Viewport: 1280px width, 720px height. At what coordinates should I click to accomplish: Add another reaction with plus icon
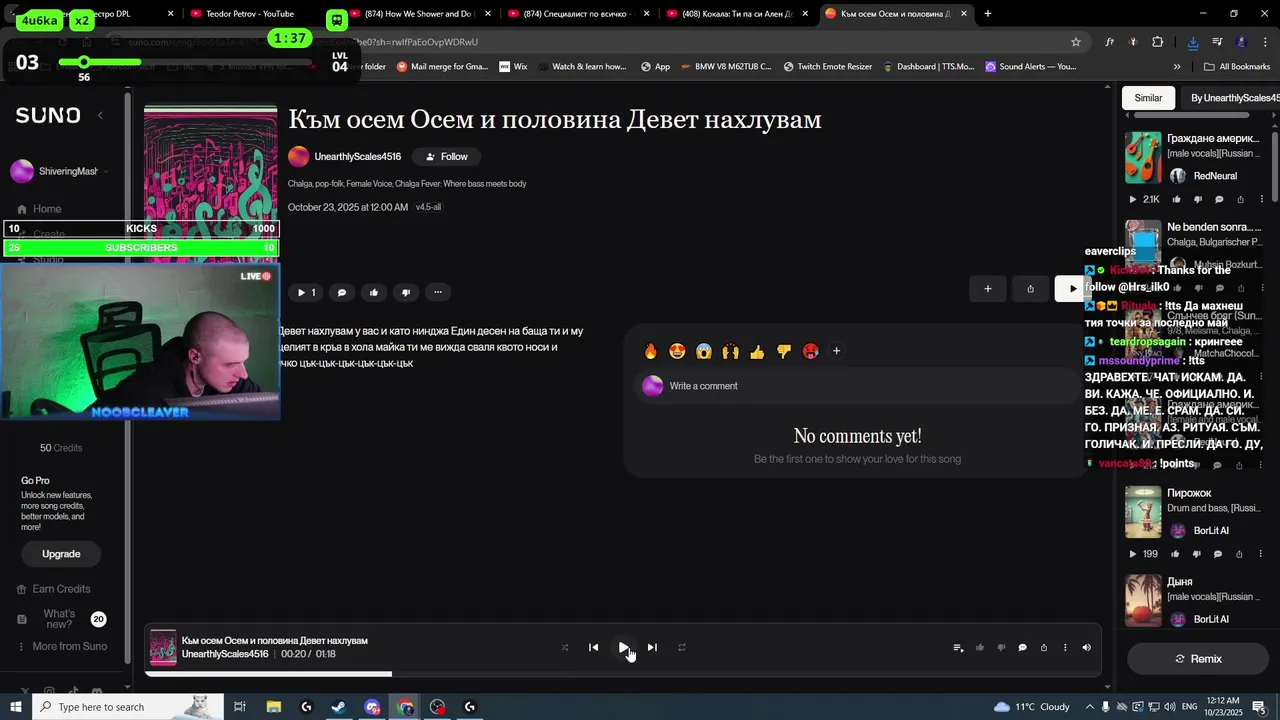click(837, 351)
